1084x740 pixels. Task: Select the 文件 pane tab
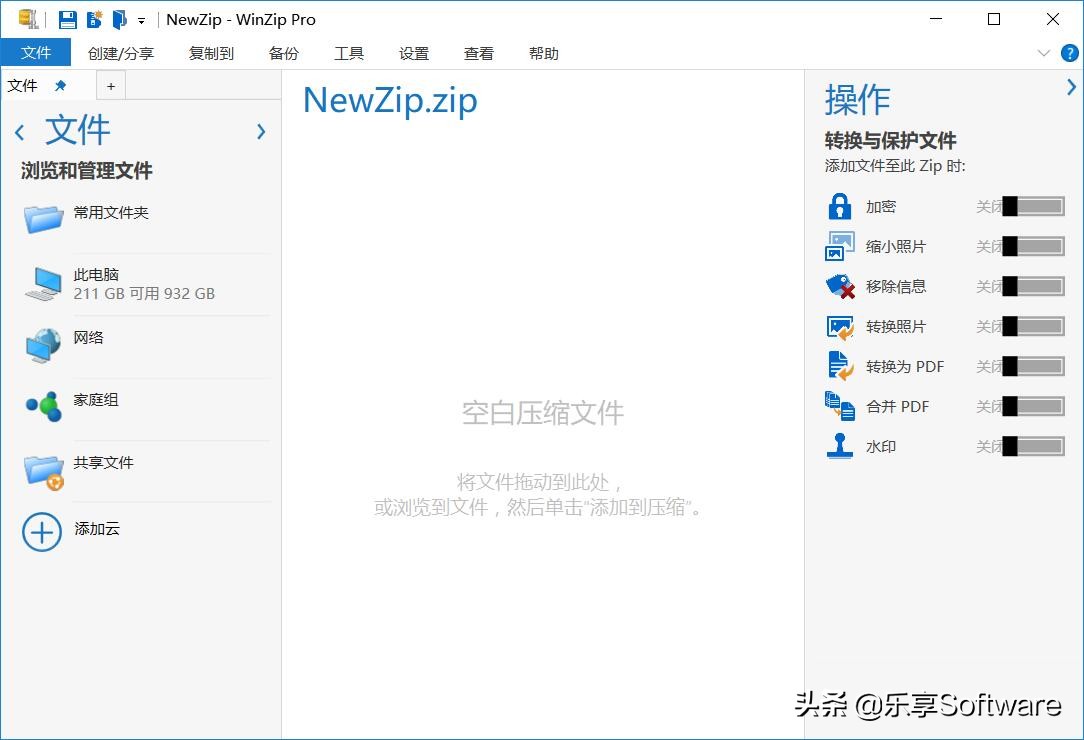click(x=23, y=86)
